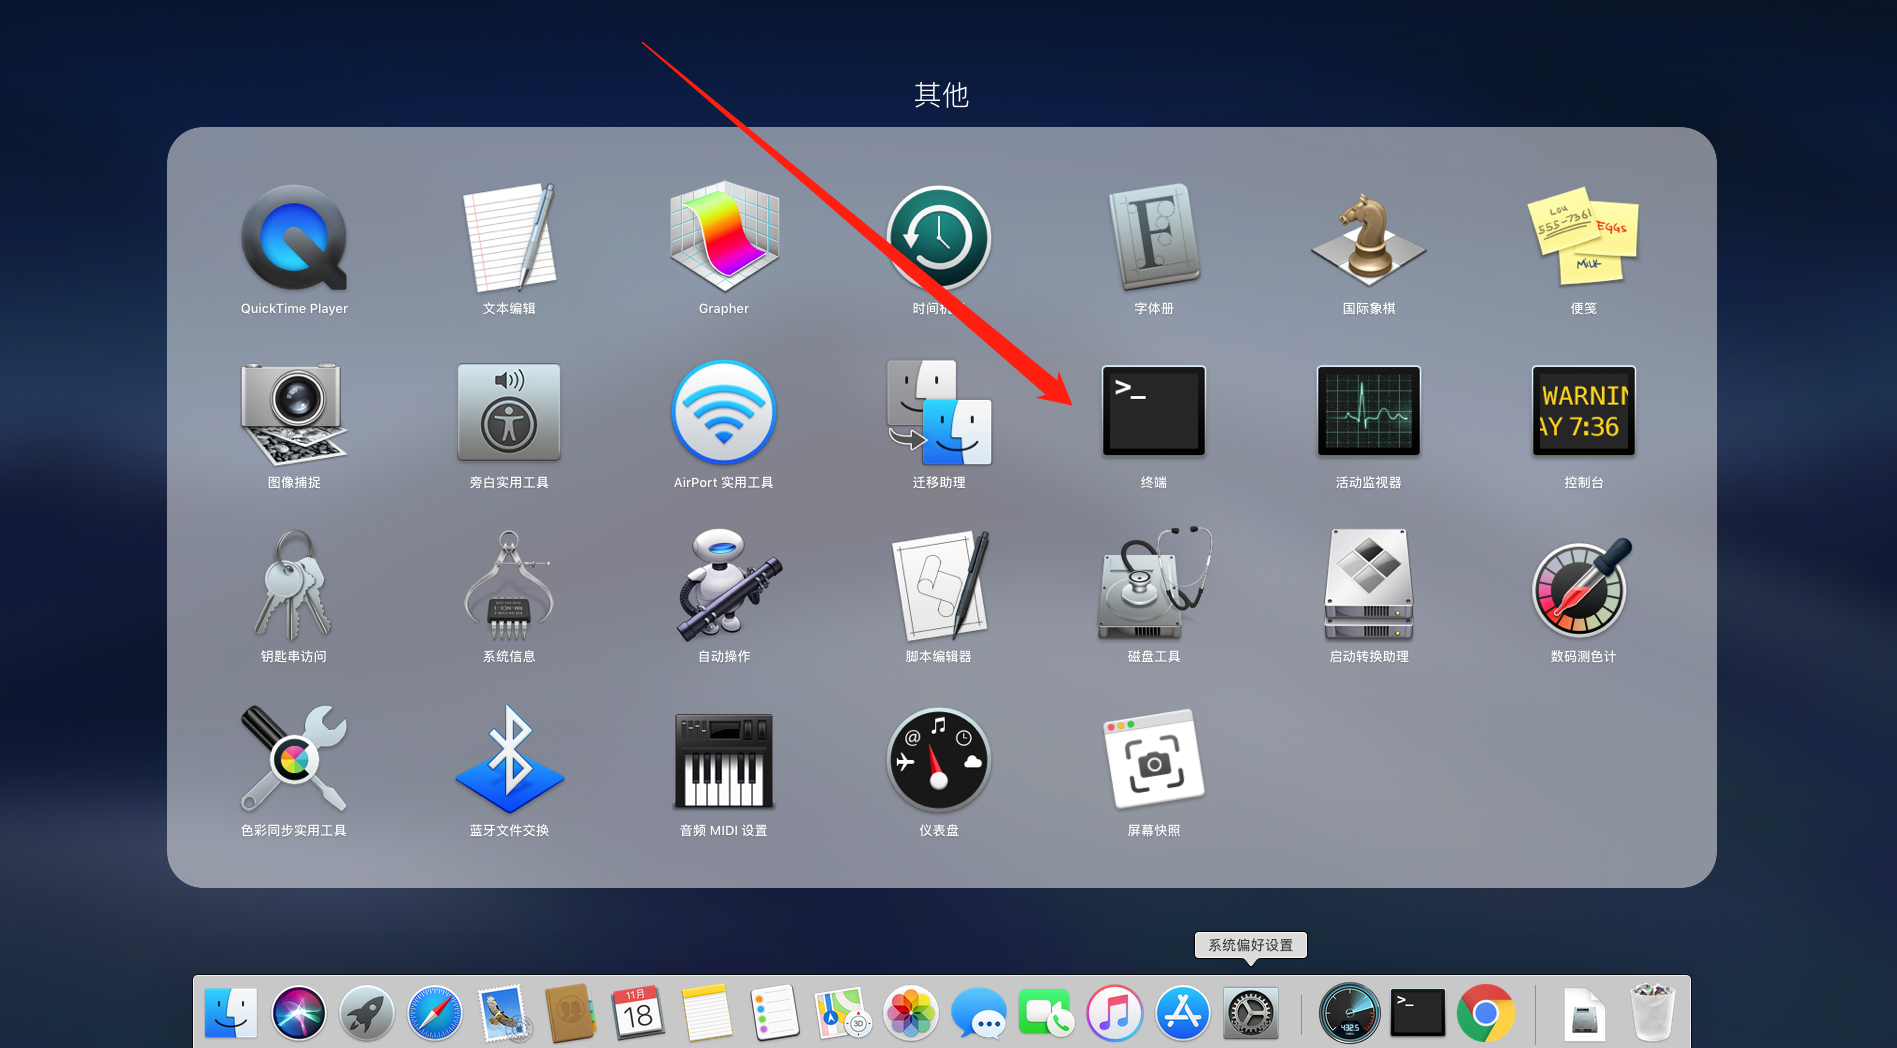The height and width of the screenshot is (1048, 1897).
Task: Open 旁白实用工具 VoiceOver Utility
Action: tap(509, 412)
